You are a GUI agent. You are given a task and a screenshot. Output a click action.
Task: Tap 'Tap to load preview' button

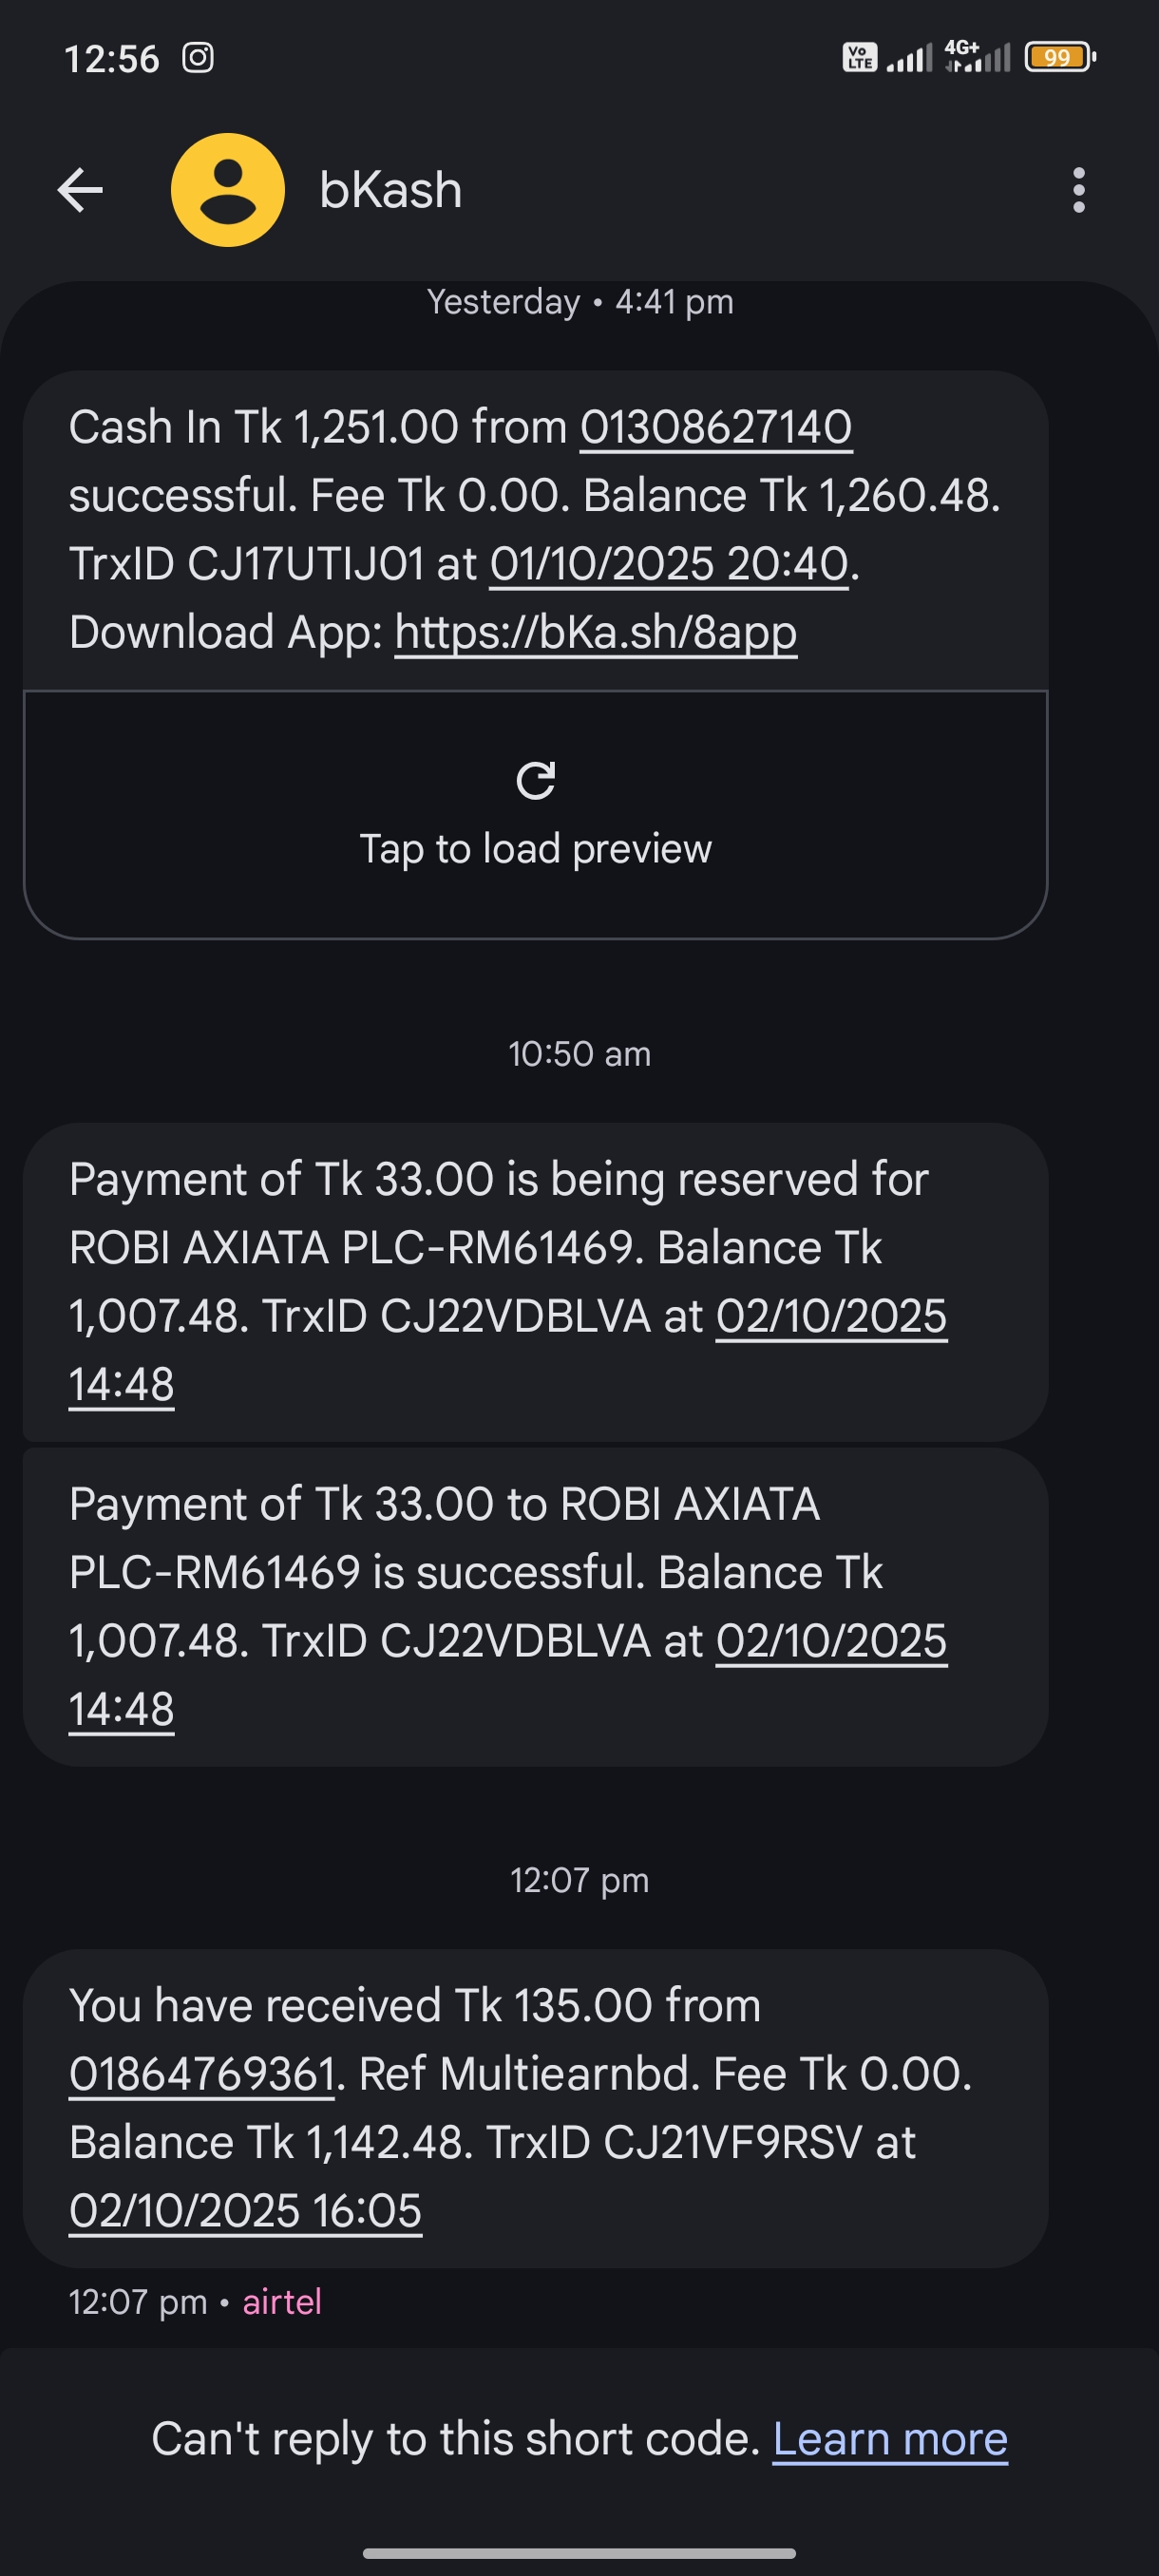[x=535, y=848]
